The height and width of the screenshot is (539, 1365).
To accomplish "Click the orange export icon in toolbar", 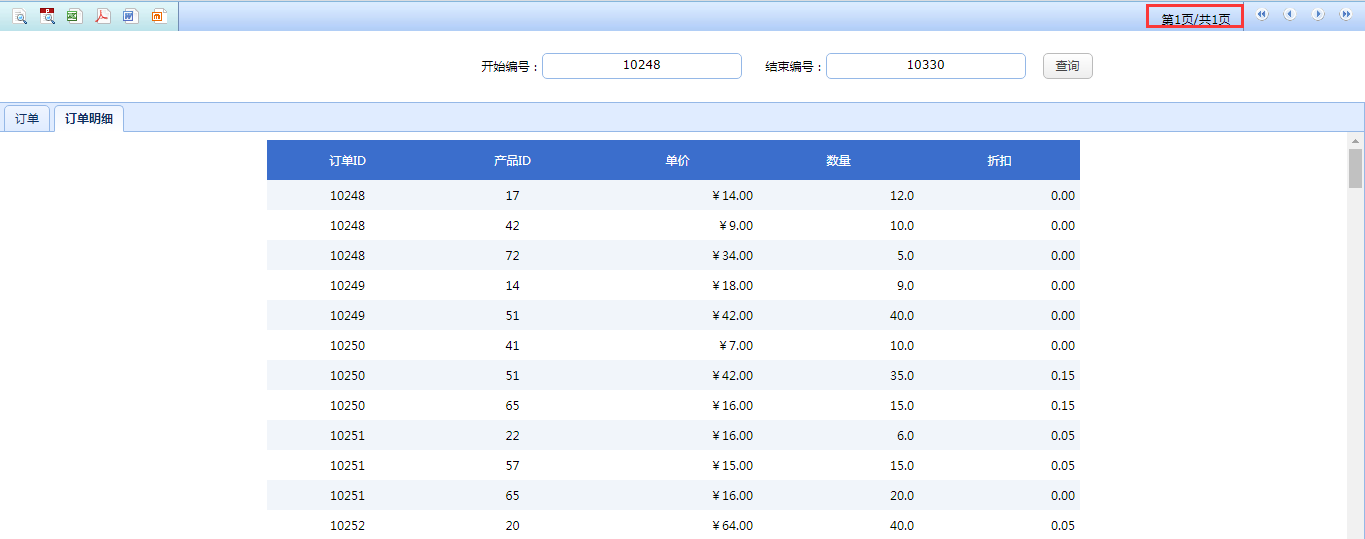I will (x=158, y=16).
